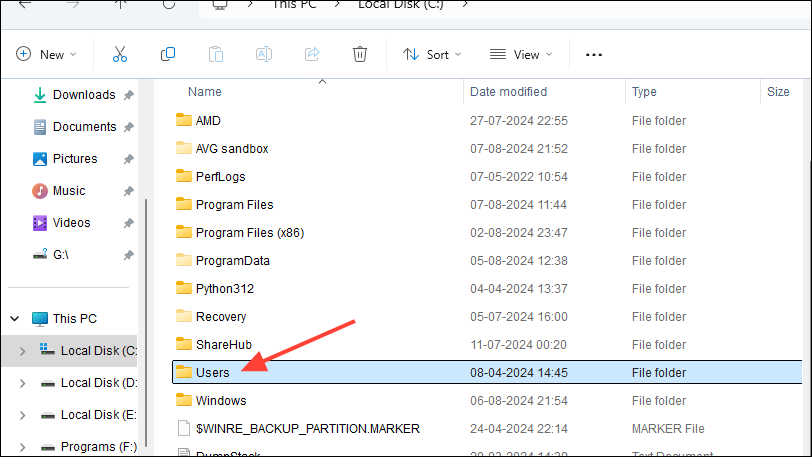Select the Users folder
812x457 pixels.
[x=487, y=373]
